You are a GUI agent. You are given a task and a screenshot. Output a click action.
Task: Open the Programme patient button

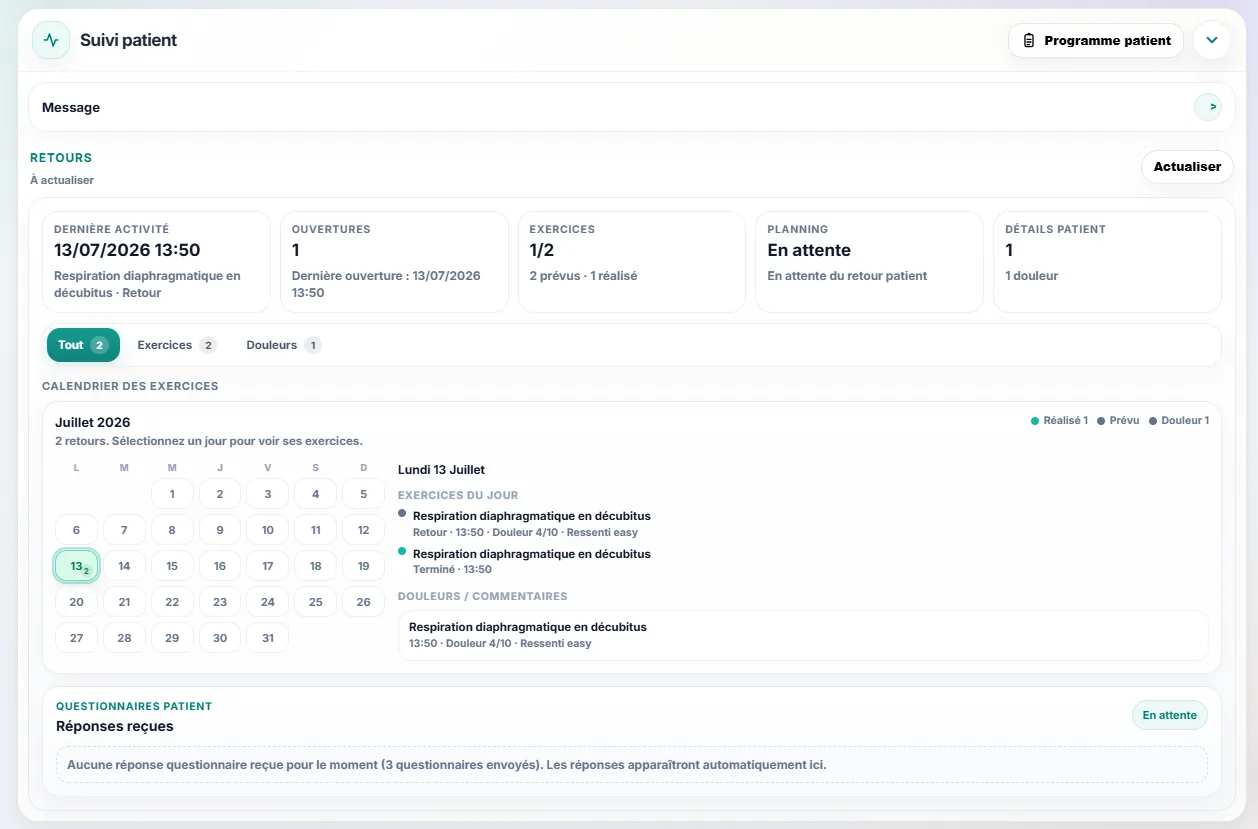(x=1096, y=41)
